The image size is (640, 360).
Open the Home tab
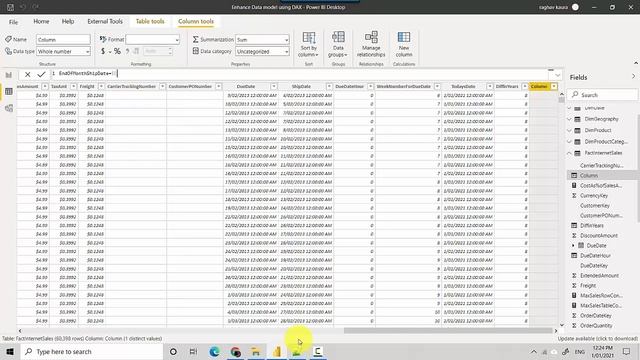41,21
